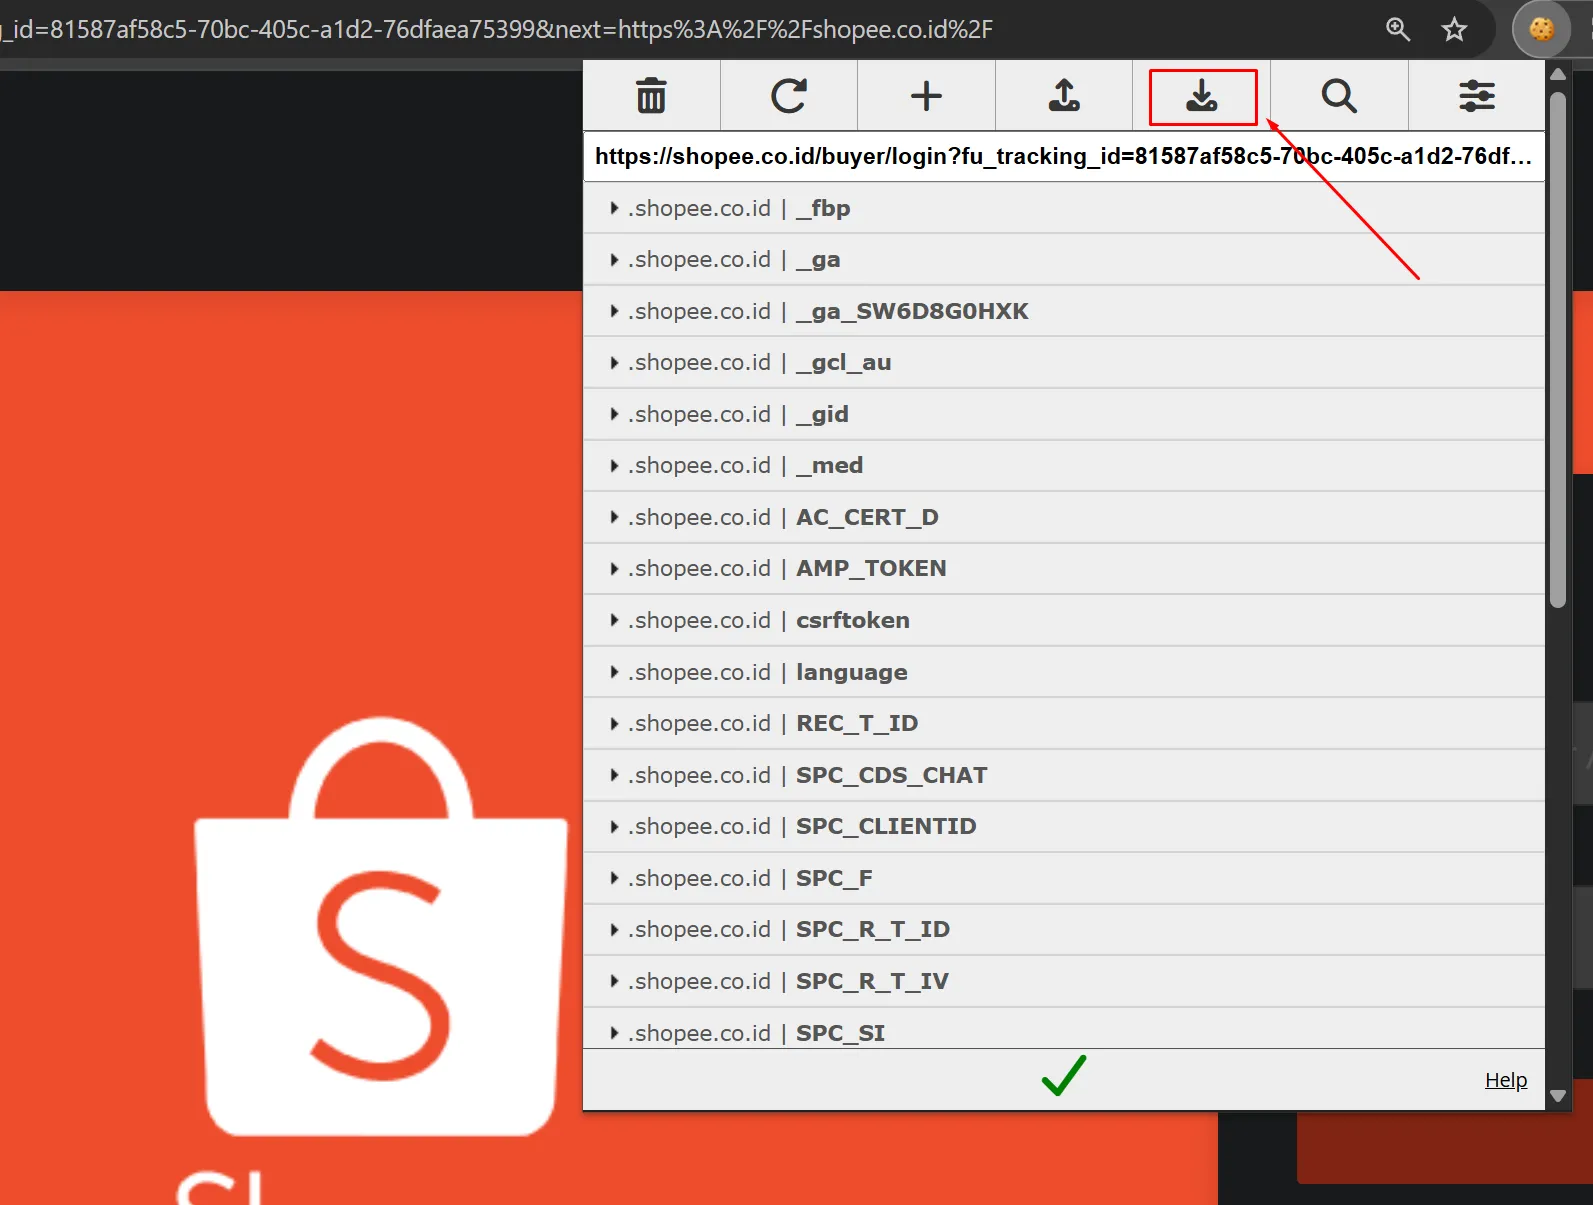Reset cookies with the circular arrow icon

coord(789,96)
